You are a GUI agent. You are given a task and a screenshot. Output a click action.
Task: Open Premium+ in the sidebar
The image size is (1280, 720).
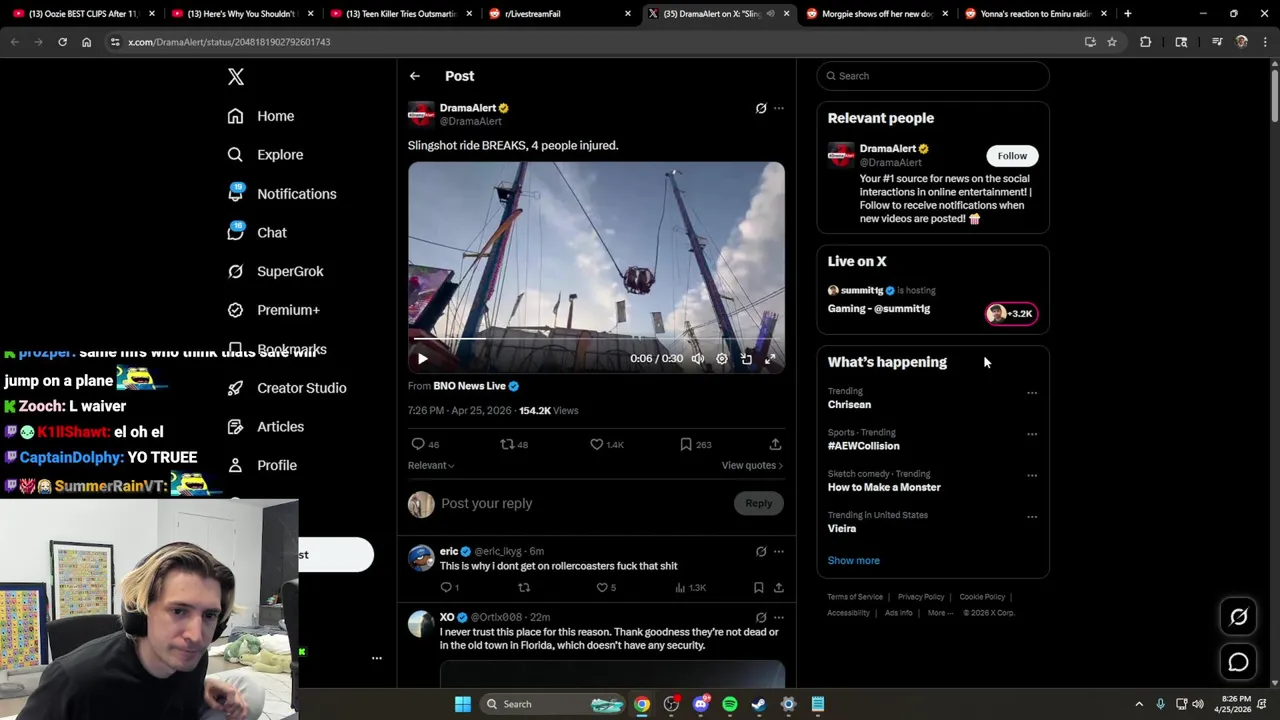273,310
